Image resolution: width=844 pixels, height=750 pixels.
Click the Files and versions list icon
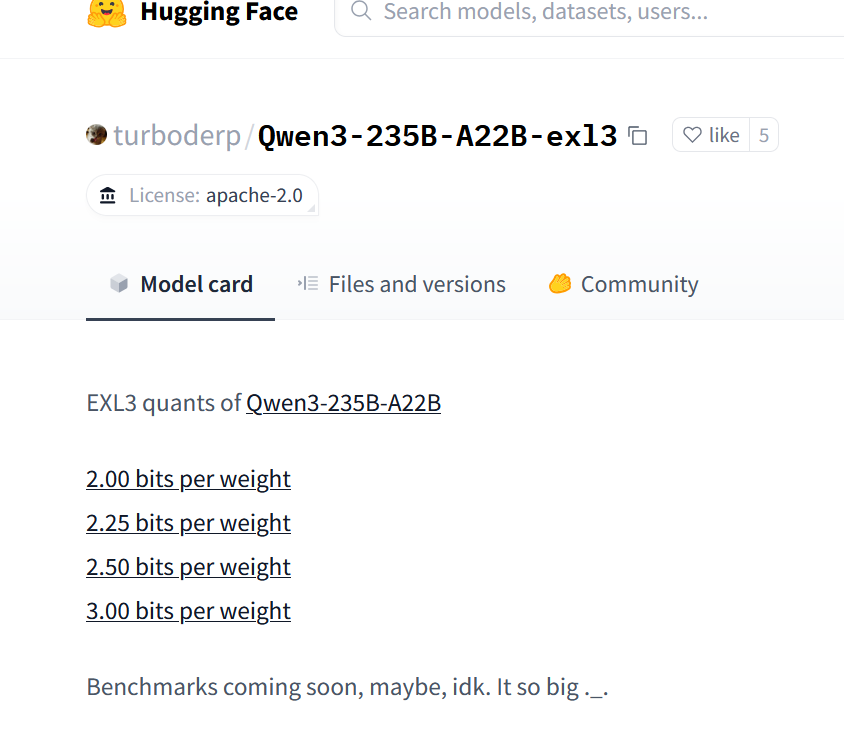coord(308,283)
